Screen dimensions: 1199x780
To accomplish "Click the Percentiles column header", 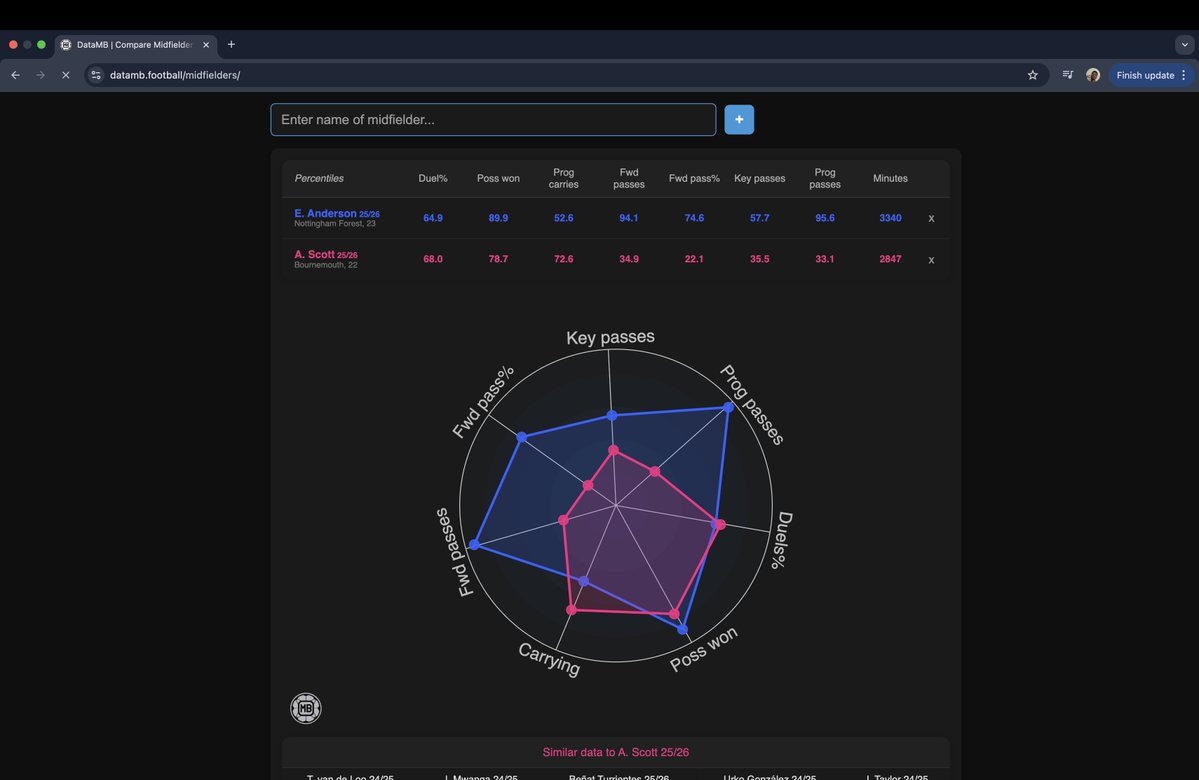I will (x=319, y=178).
